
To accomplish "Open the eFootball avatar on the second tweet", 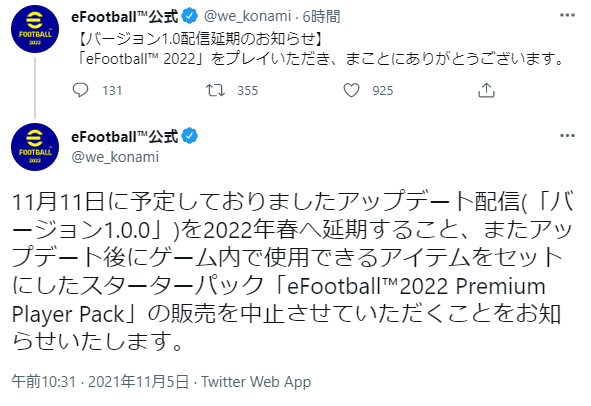I will [x=35, y=147].
